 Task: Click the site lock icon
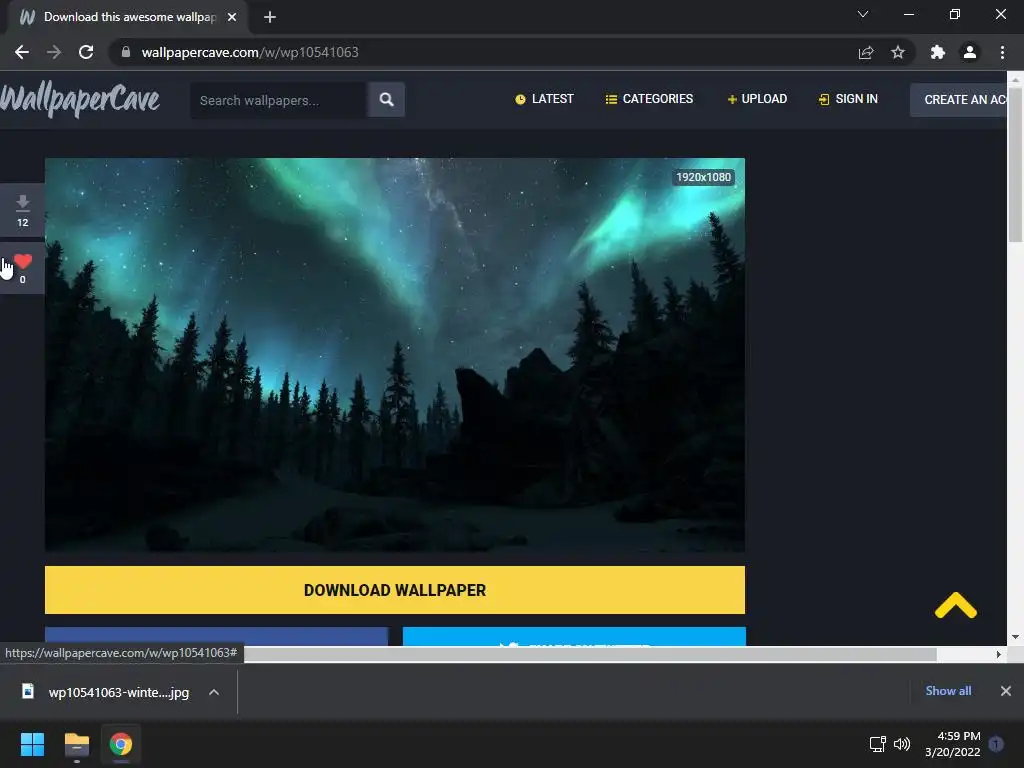click(126, 52)
